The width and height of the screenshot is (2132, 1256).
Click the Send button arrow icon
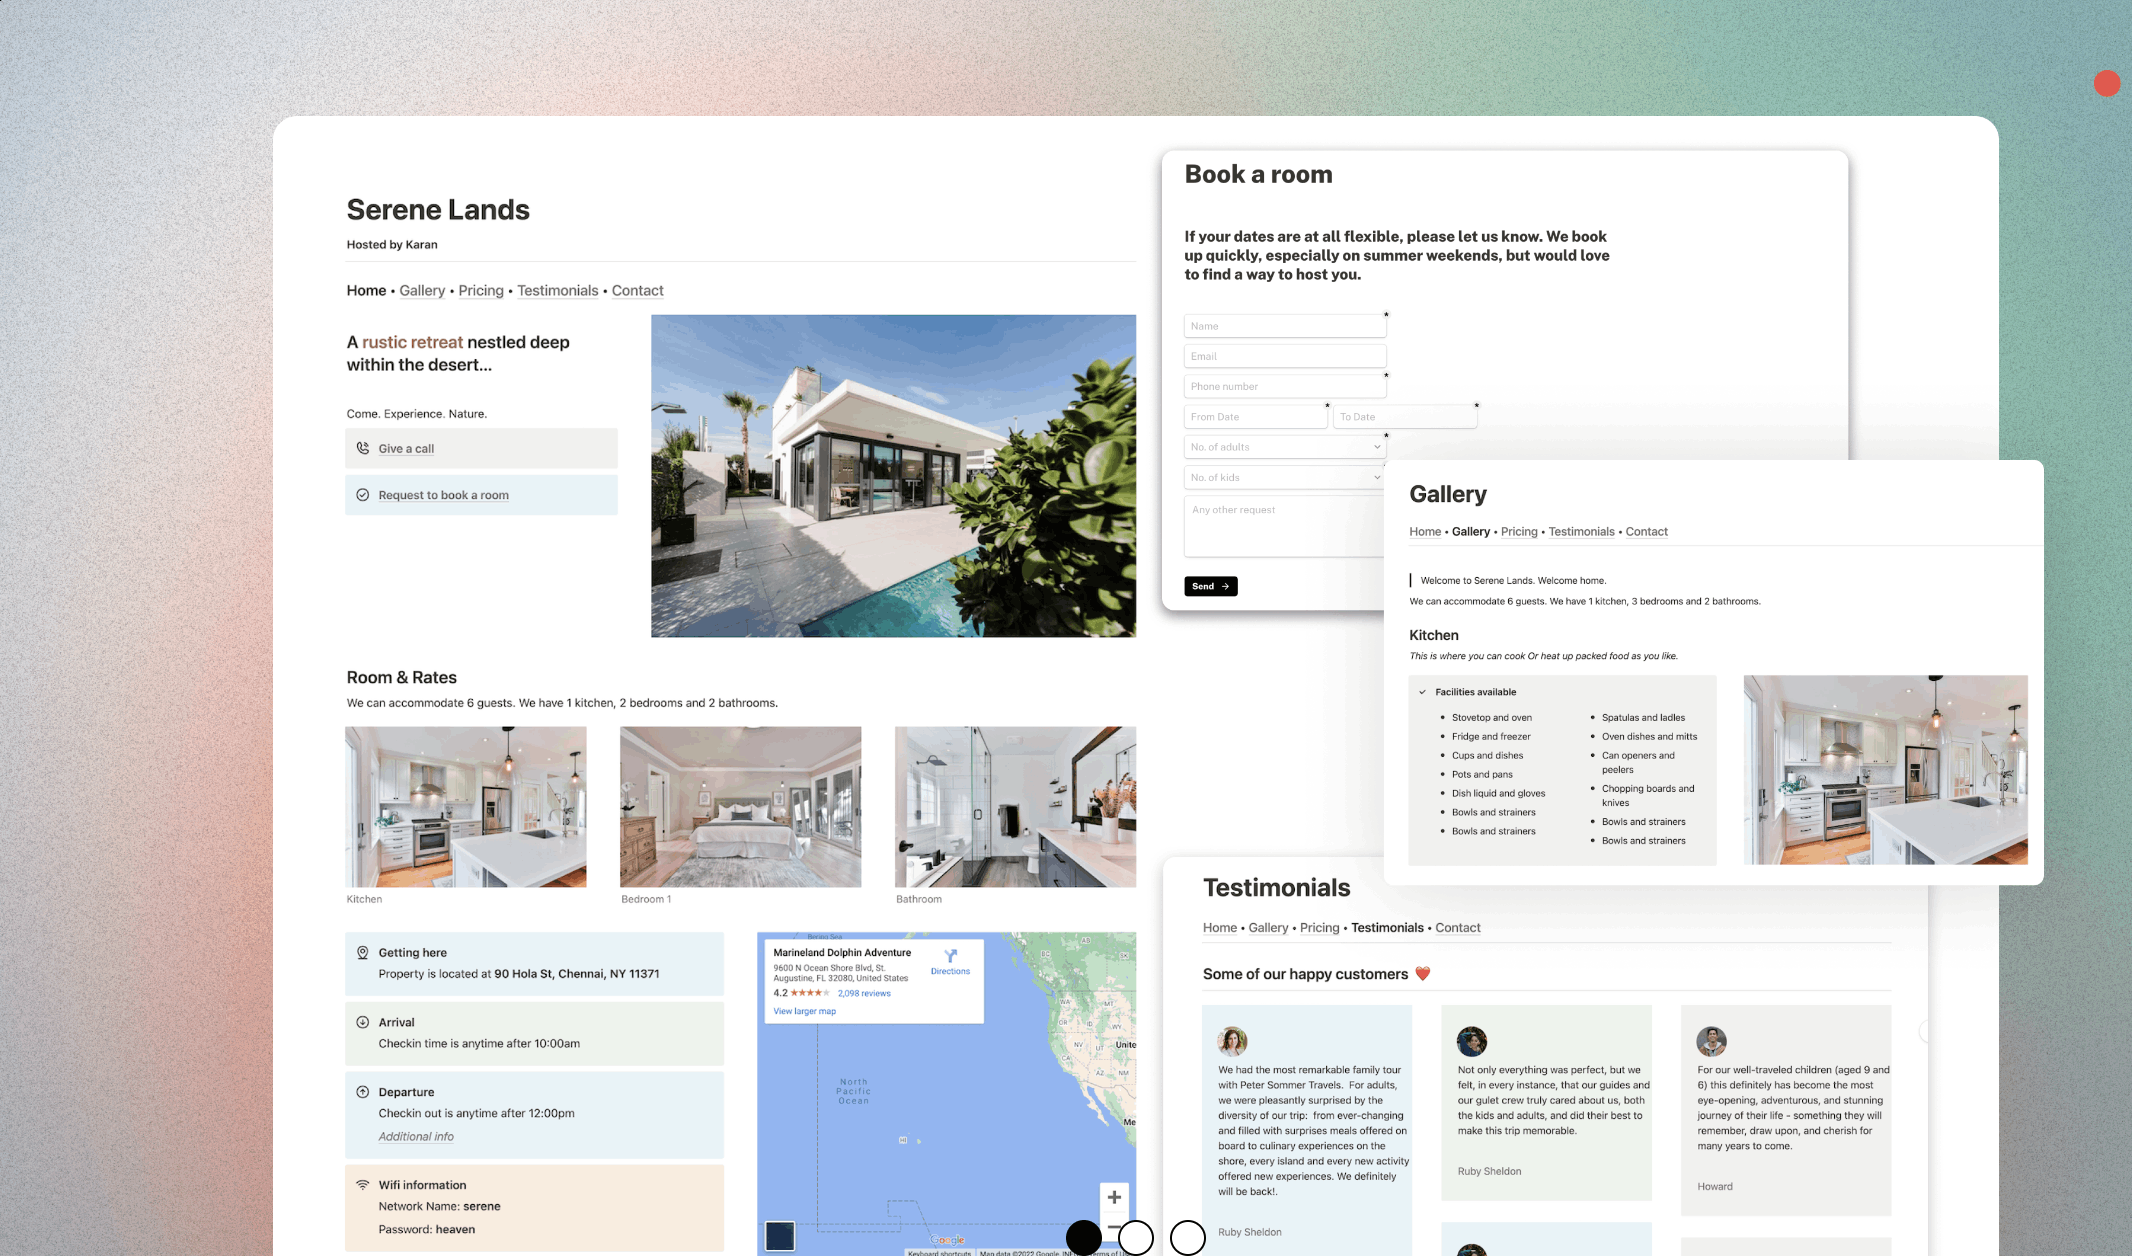click(1224, 585)
